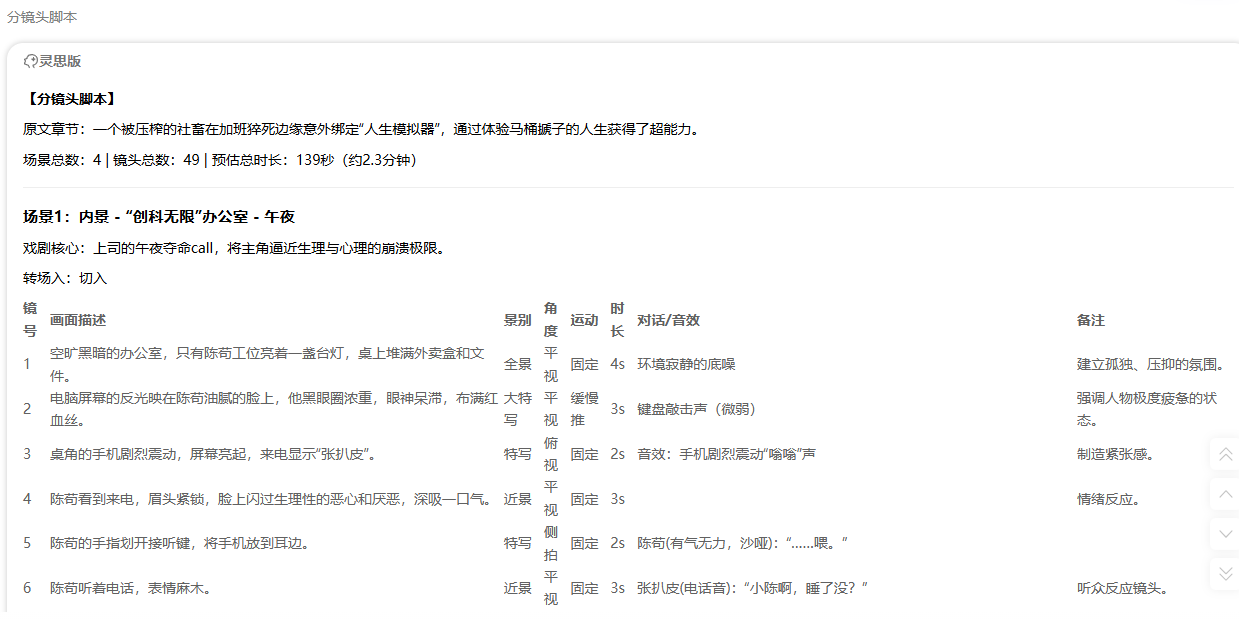The height and width of the screenshot is (621, 1239).
Task: Click the 侧拍 angle cell
Action: tap(551, 543)
